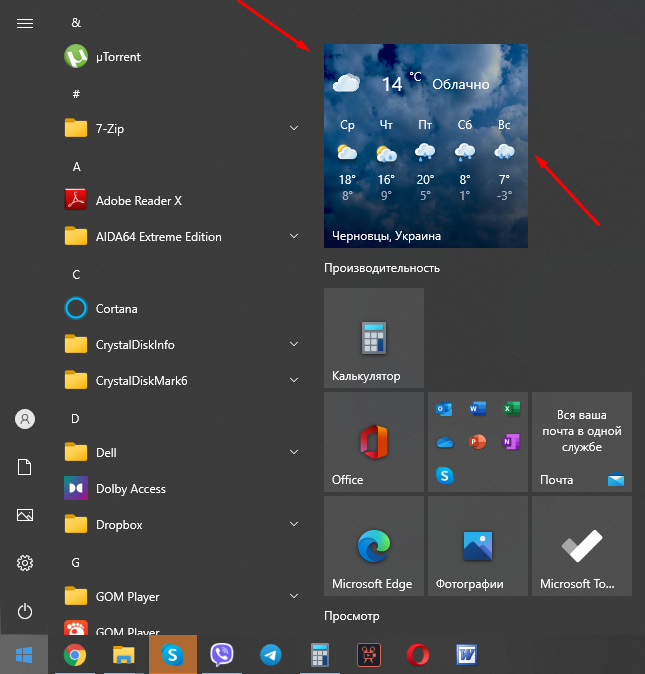The width and height of the screenshot is (645, 674).
Task: Open Settings gear in left sidebar
Action: tap(25, 563)
